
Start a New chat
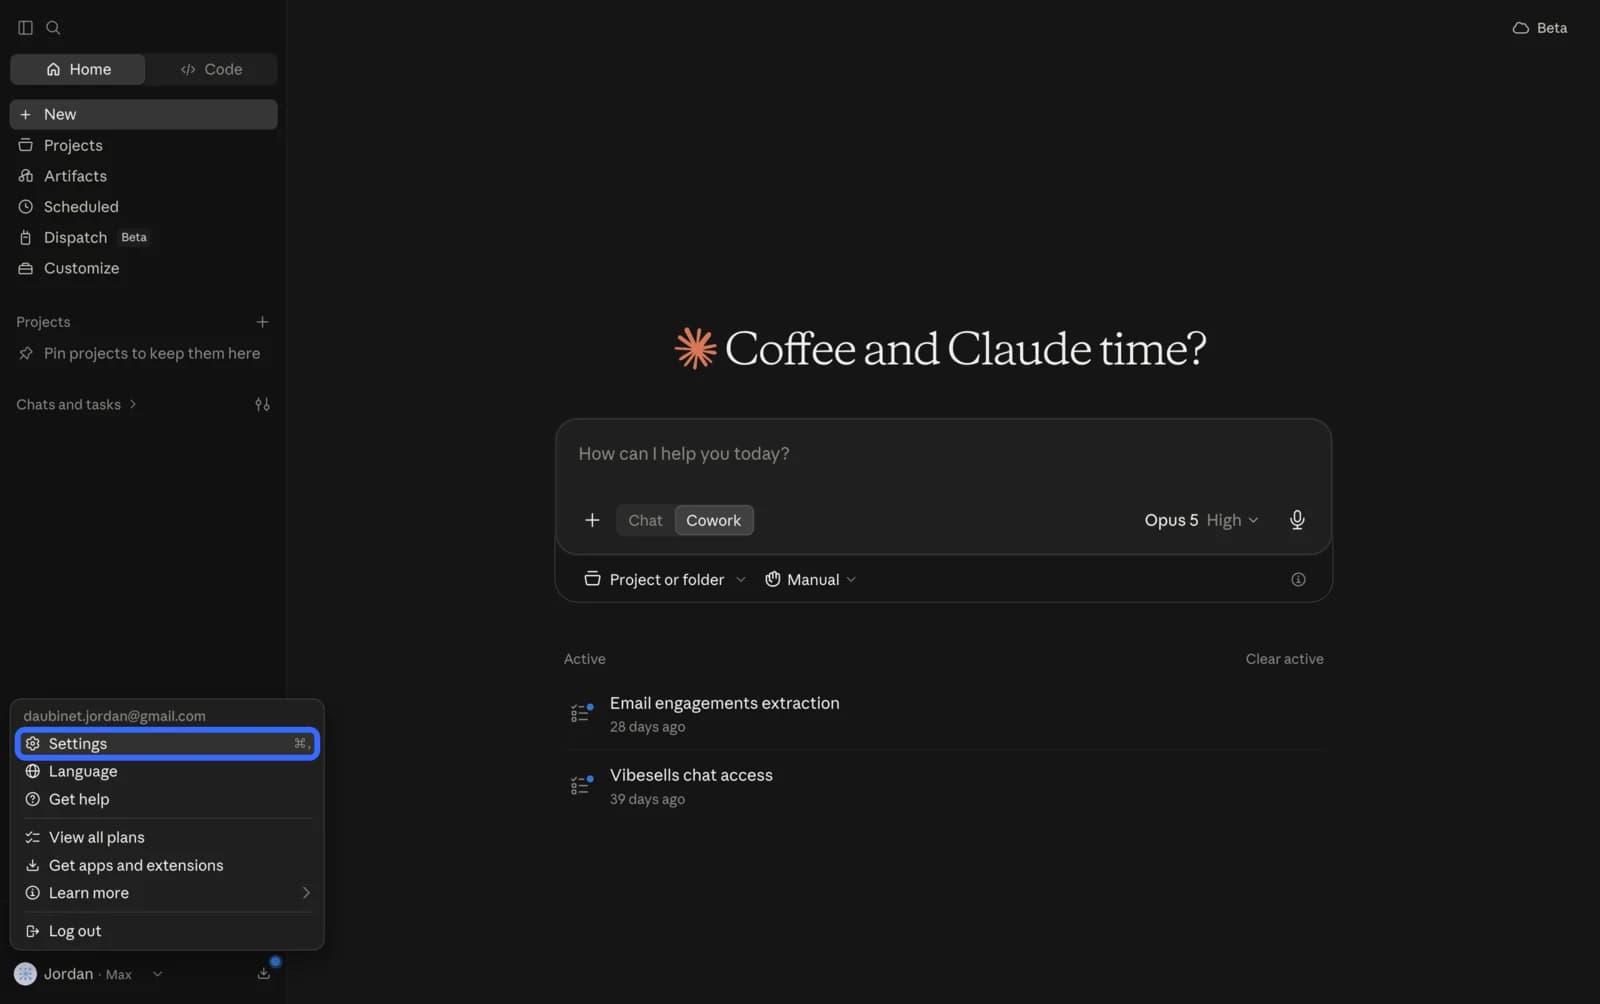click(144, 114)
